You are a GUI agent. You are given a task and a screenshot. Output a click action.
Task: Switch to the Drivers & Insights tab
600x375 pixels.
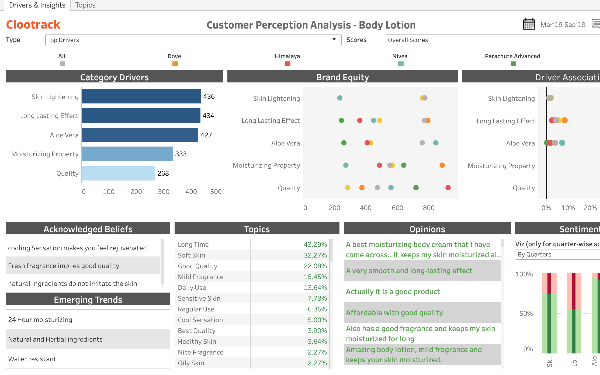[x=37, y=5]
